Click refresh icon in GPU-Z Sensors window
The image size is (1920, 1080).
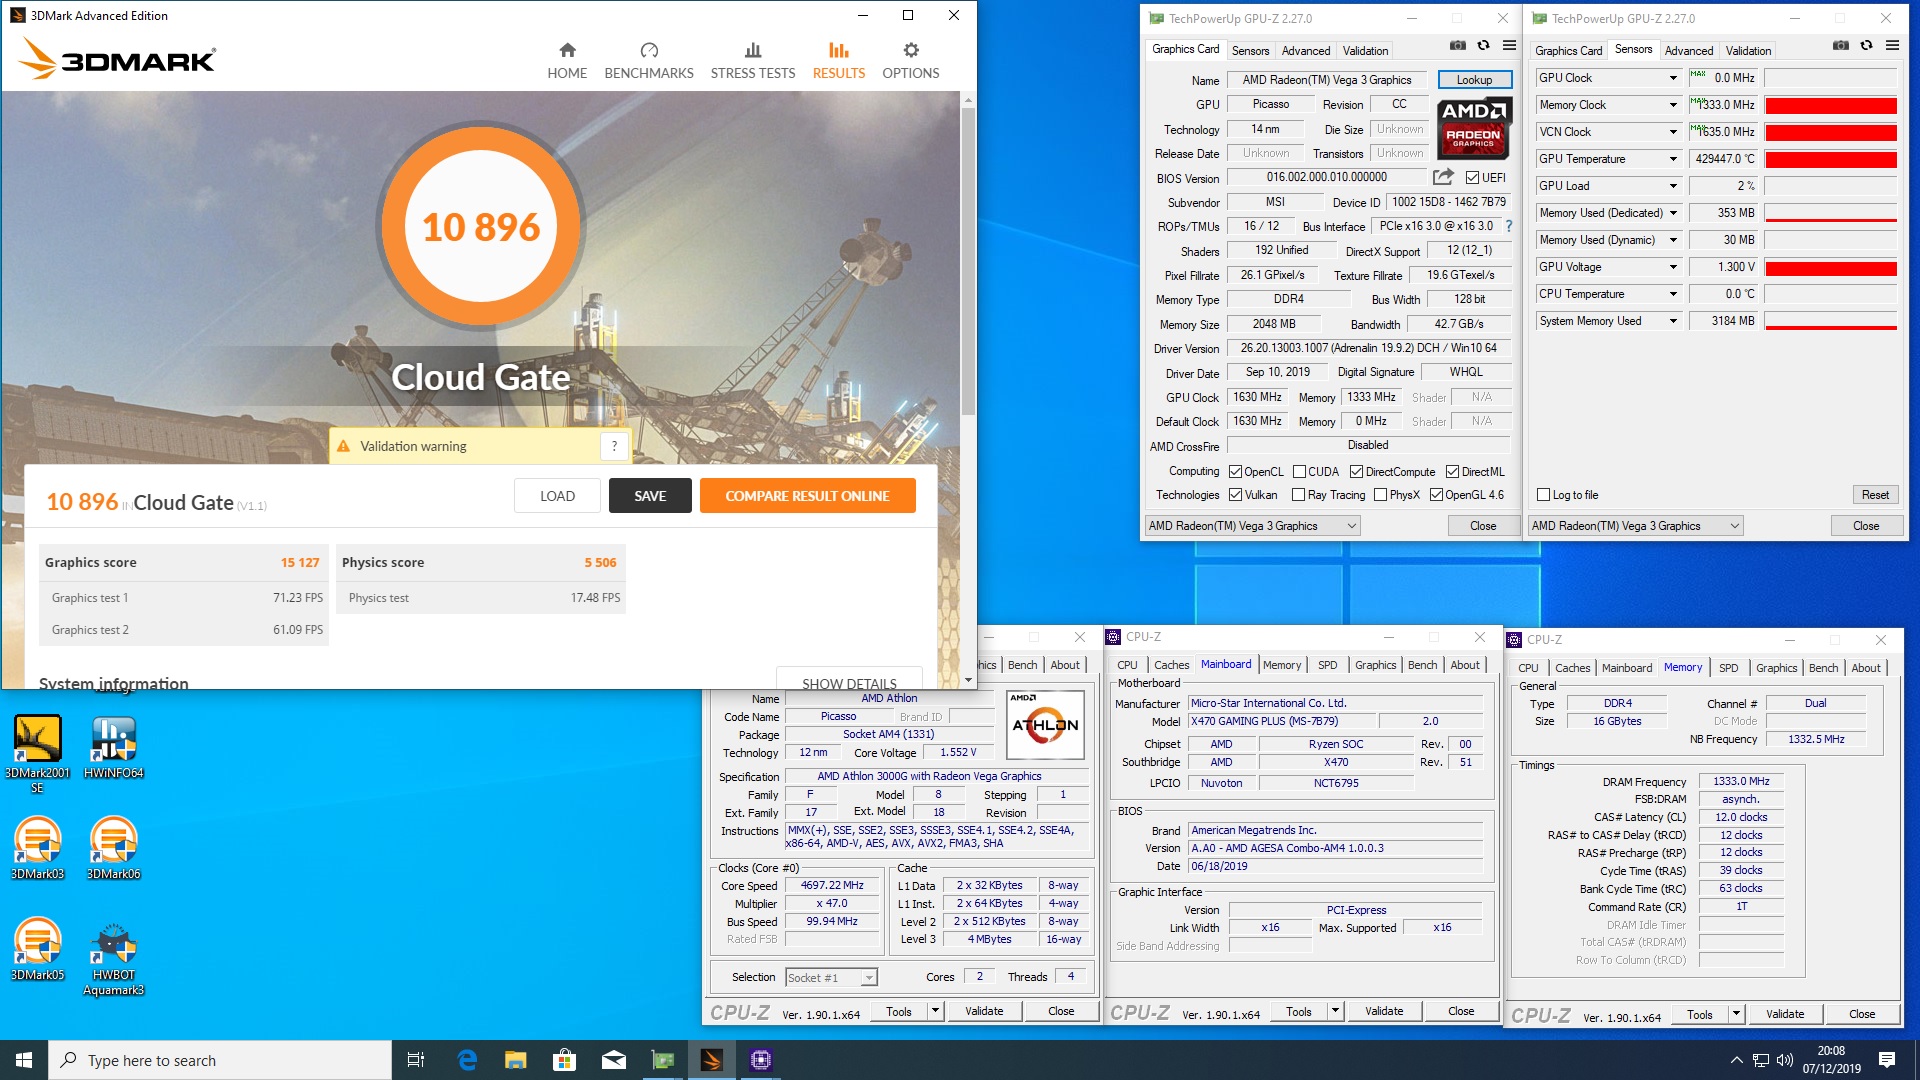click(1867, 46)
